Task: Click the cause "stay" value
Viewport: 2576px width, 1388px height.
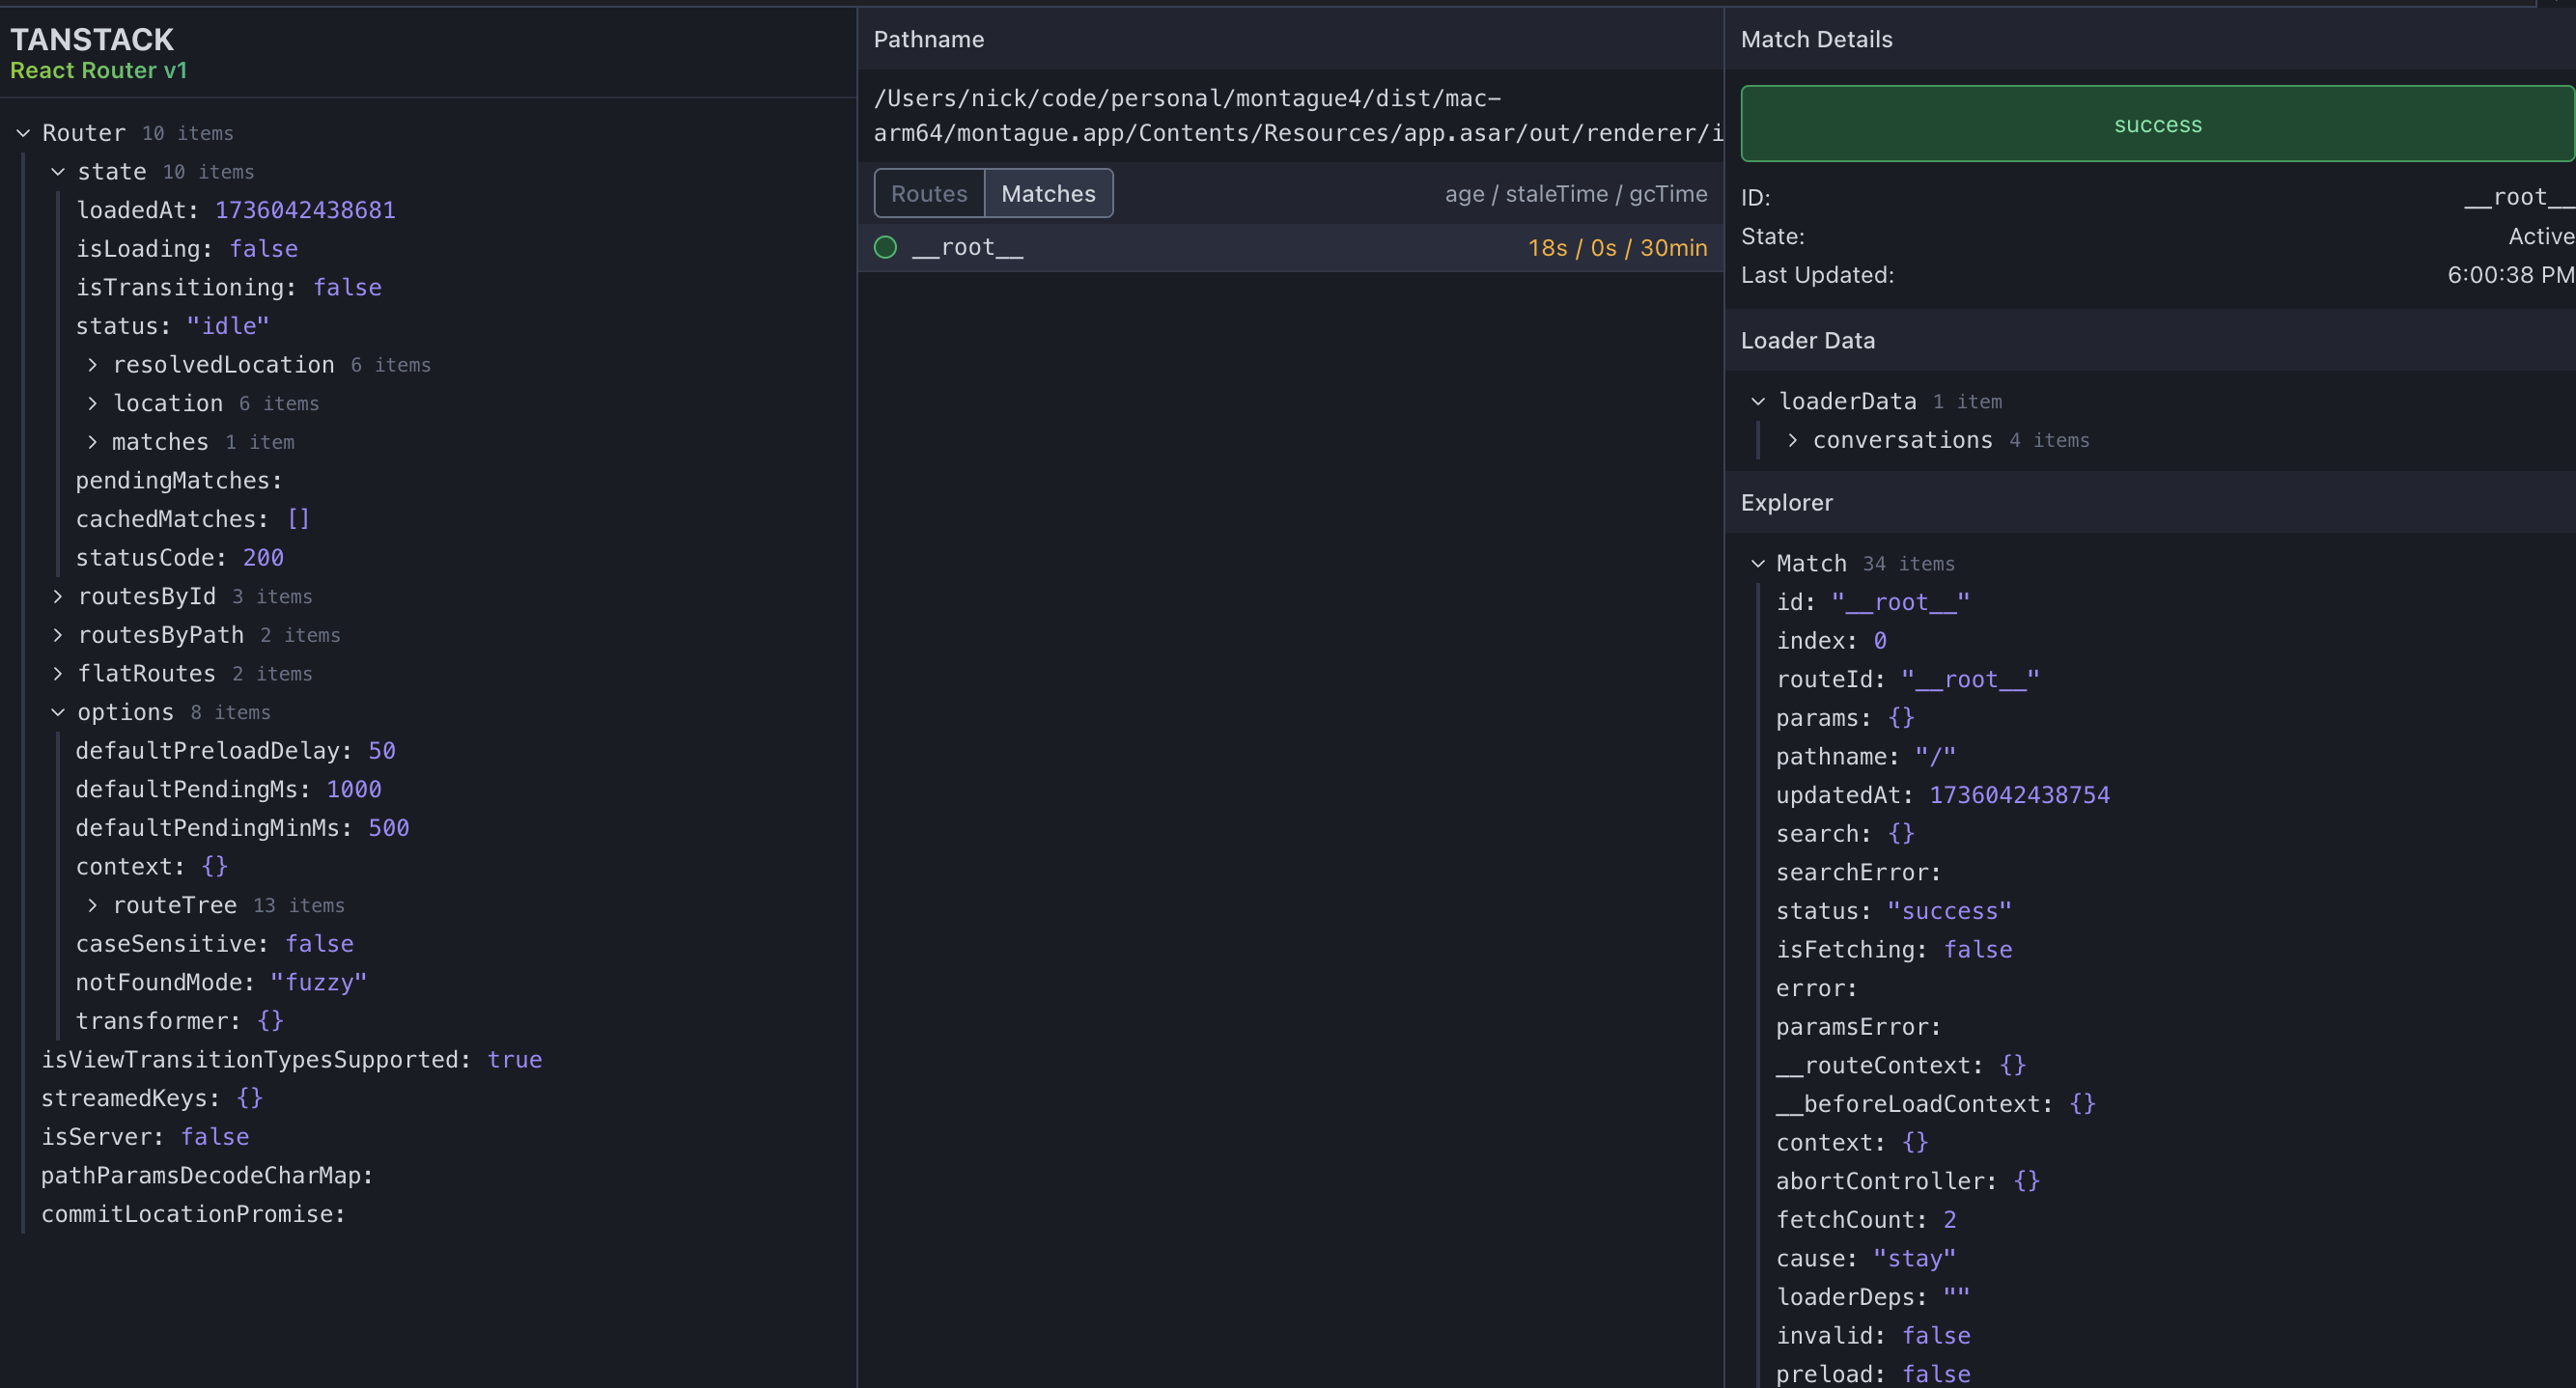Action: click(1914, 1259)
